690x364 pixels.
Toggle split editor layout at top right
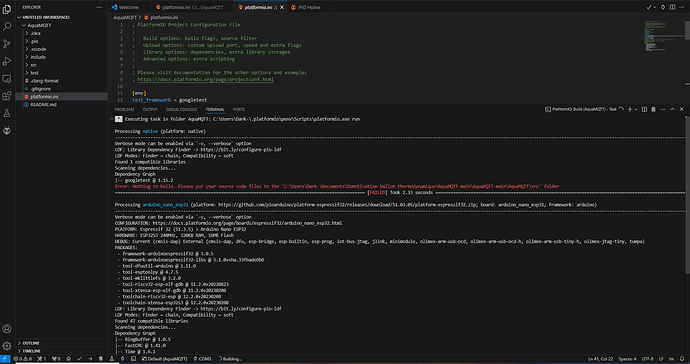[672, 7]
